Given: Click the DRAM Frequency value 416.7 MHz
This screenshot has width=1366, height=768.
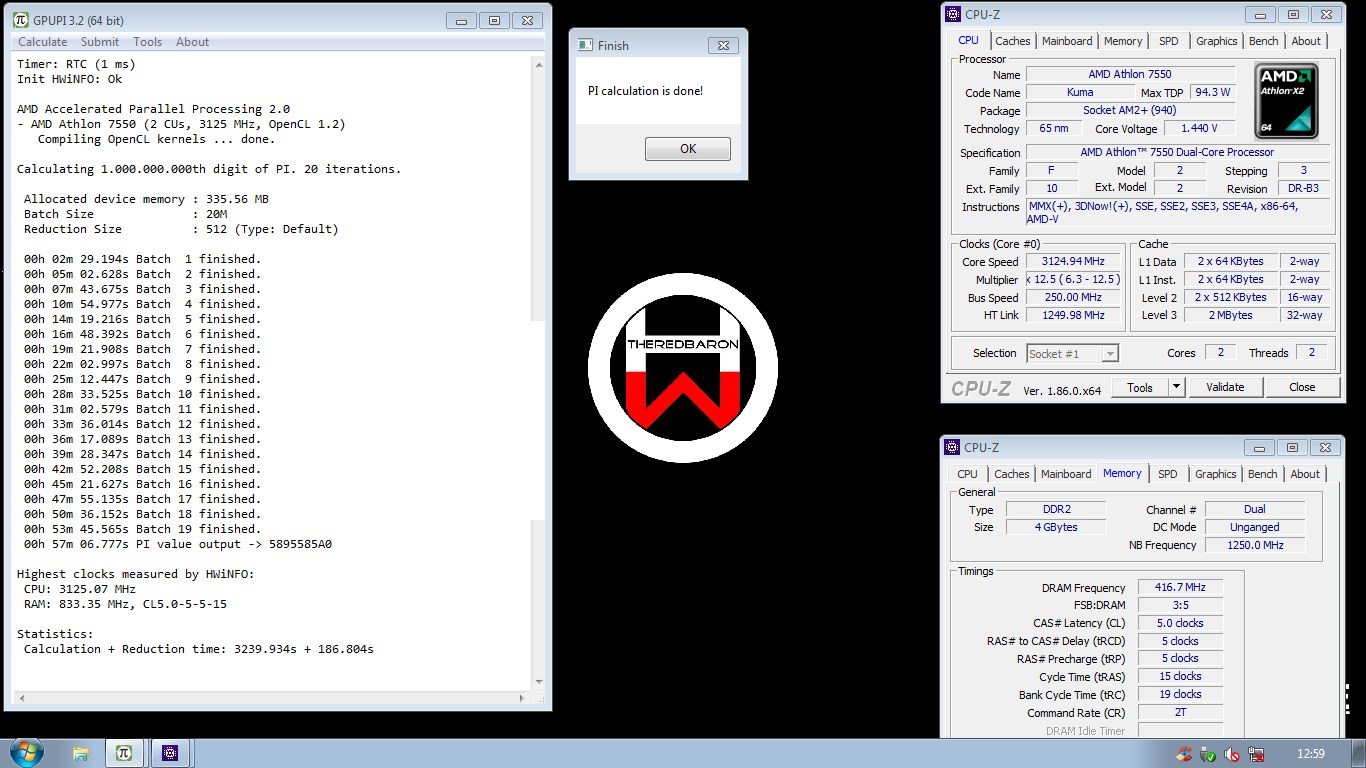Looking at the screenshot, I should 1180,588.
